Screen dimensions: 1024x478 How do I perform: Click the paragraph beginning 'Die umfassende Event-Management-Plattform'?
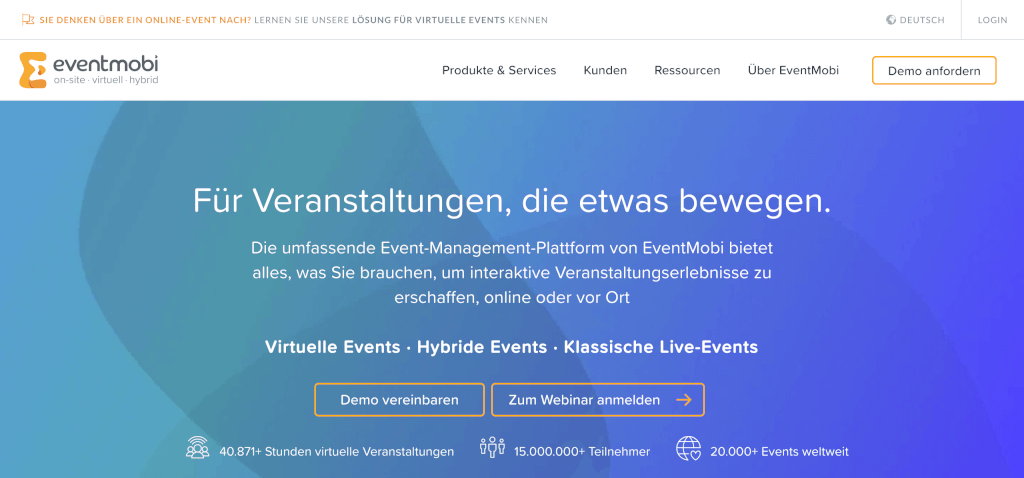click(x=512, y=273)
